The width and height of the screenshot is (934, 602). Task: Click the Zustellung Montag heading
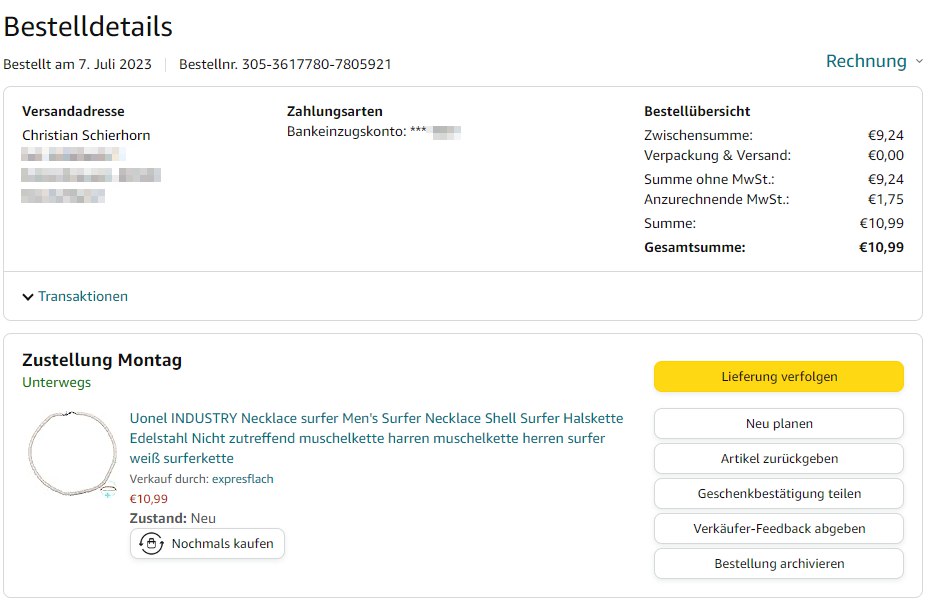pyautogui.click(x=102, y=360)
